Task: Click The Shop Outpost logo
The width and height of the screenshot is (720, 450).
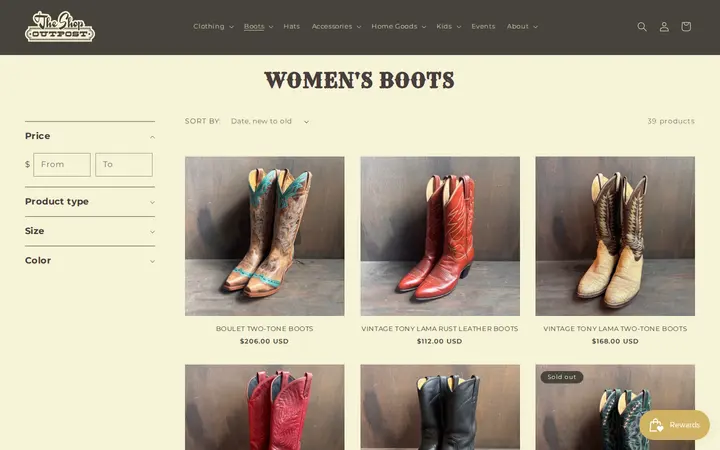Action: [60, 27]
